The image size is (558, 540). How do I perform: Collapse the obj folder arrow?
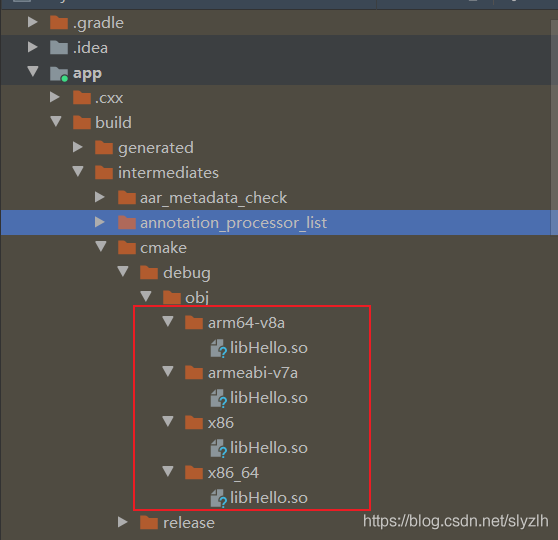pos(146,297)
